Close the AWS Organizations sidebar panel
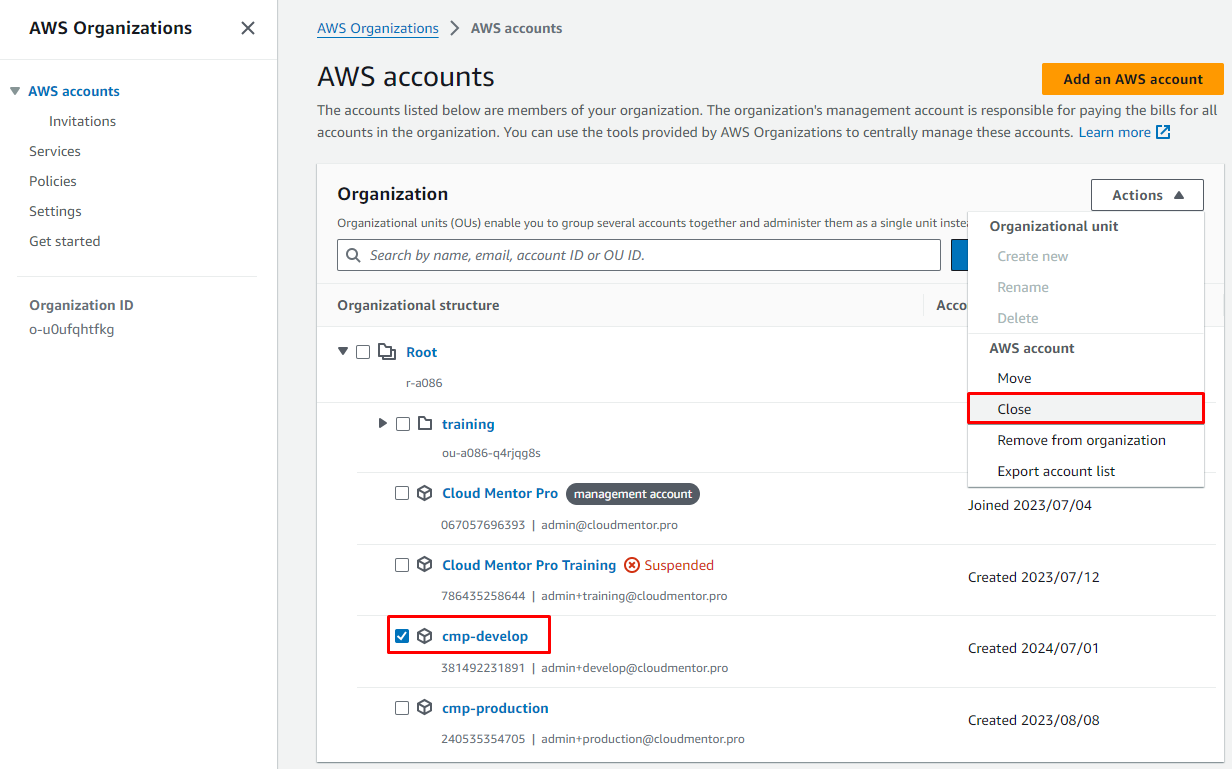 tap(248, 28)
